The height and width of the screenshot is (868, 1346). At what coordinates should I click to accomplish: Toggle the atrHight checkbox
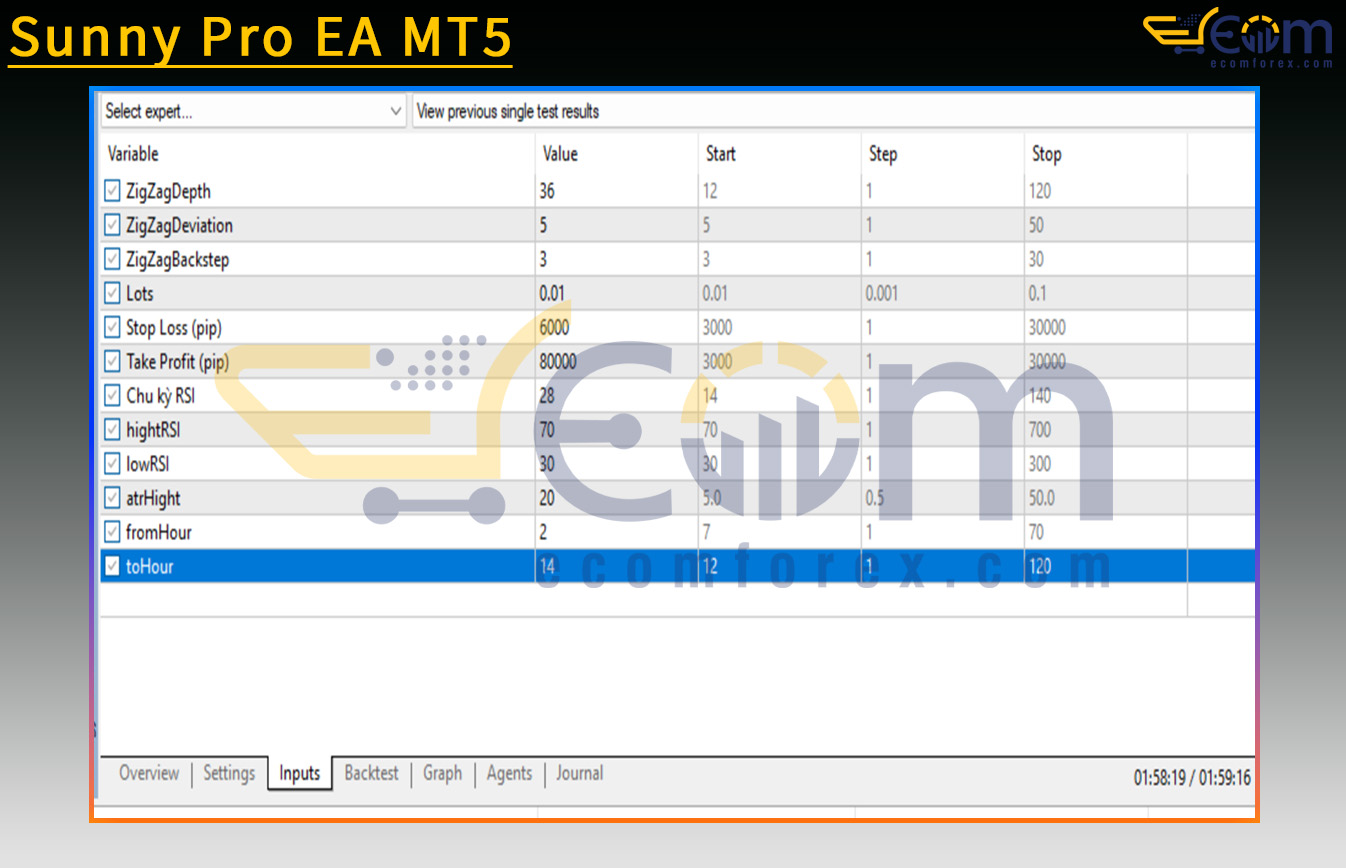(112, 497)
